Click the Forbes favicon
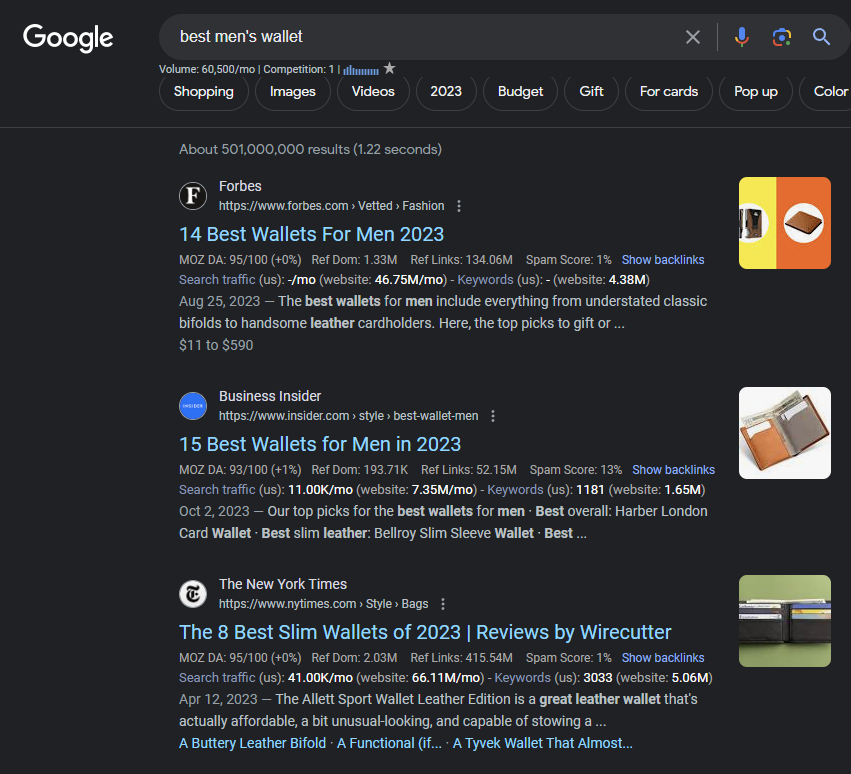 pyautogui.click(x=193, y=195)
